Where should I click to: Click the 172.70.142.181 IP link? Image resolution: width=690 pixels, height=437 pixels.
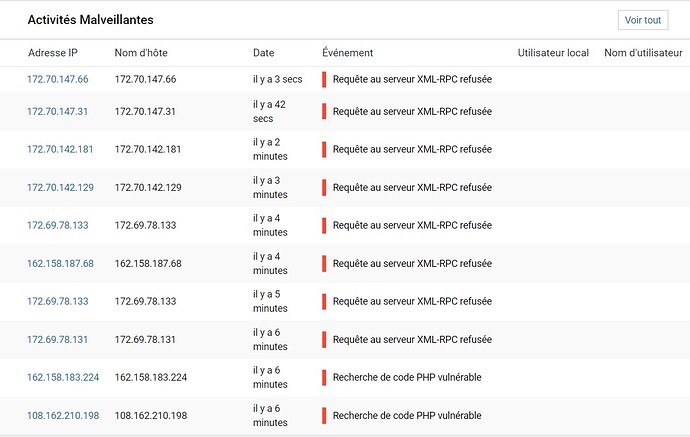[60, 149]
